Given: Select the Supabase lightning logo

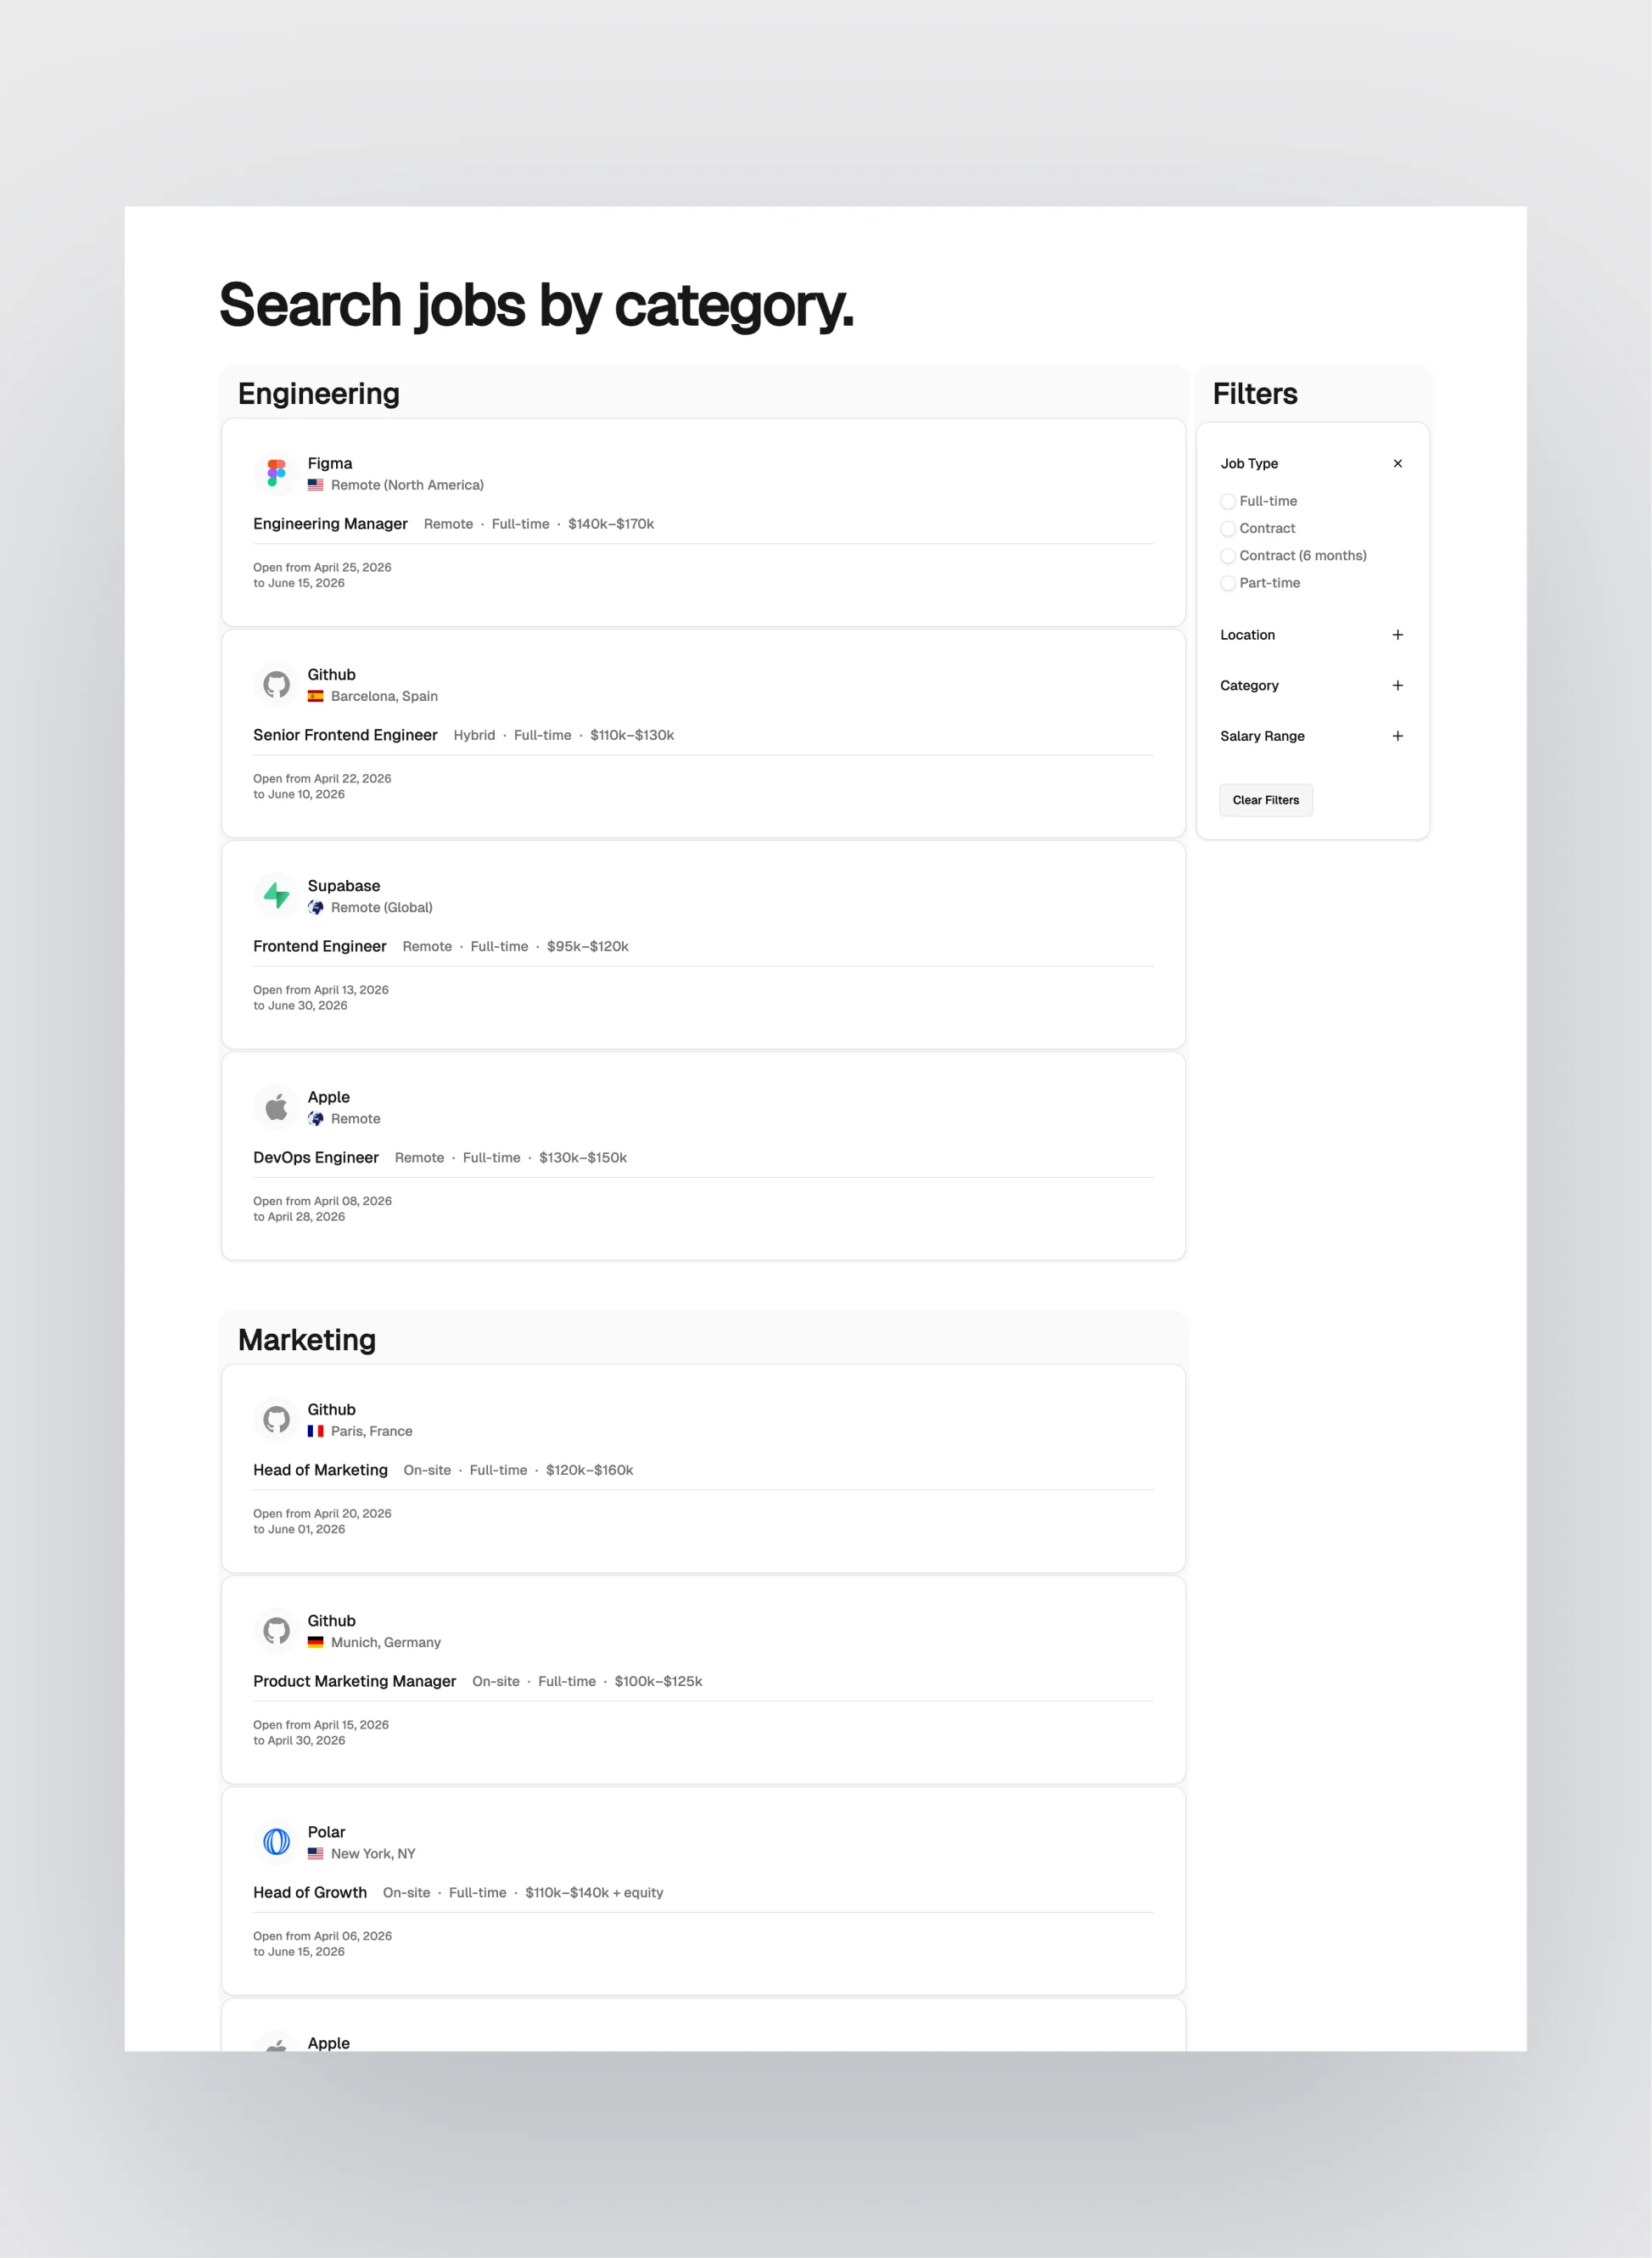Looking at the screenshot, I should point(276,894).
